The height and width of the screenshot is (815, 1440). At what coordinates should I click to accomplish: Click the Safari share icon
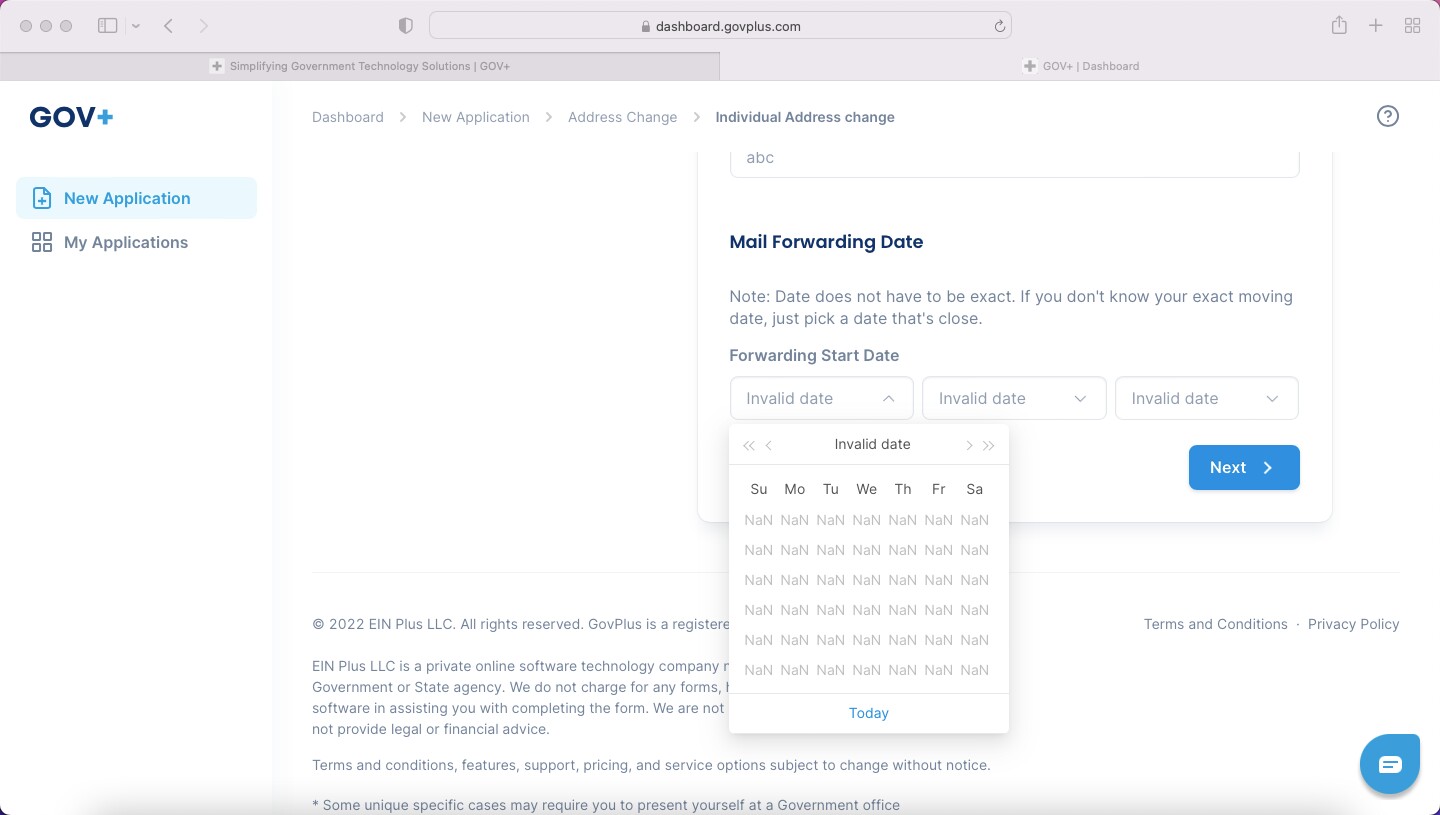point(1339,25)
